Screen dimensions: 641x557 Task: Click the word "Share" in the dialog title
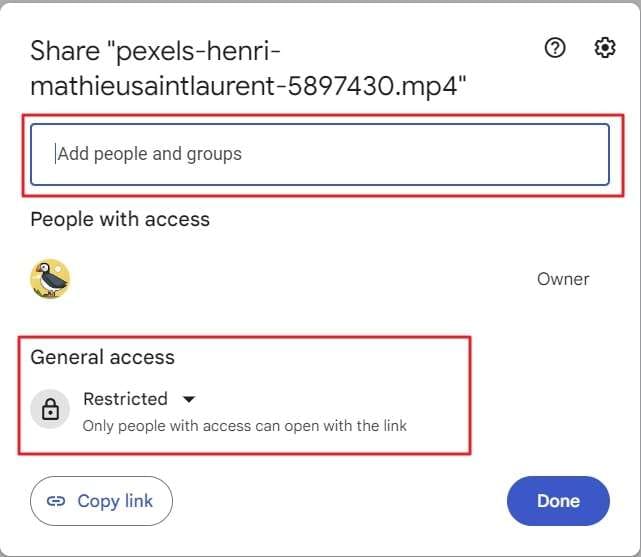(62, 51)
